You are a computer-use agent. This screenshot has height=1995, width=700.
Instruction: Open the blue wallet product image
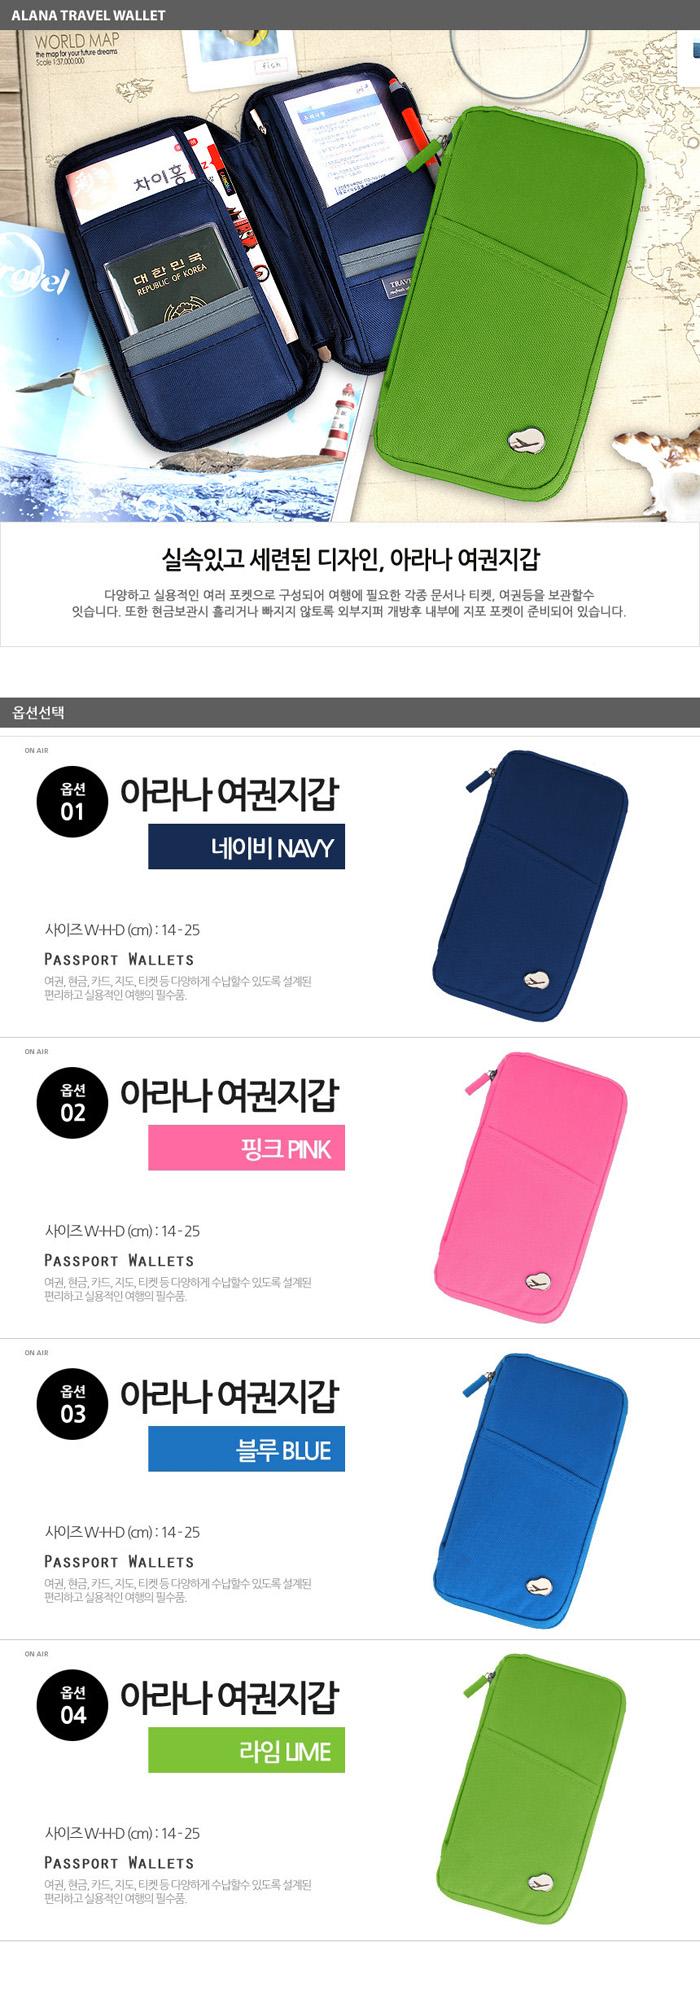(530, 1489)
